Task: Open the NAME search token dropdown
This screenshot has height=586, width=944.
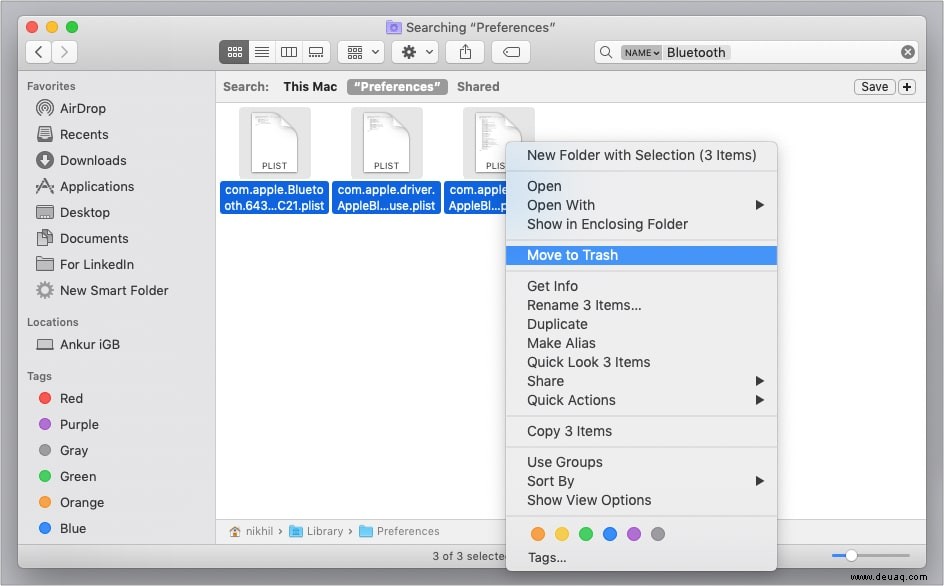Action: coord(641,52)
